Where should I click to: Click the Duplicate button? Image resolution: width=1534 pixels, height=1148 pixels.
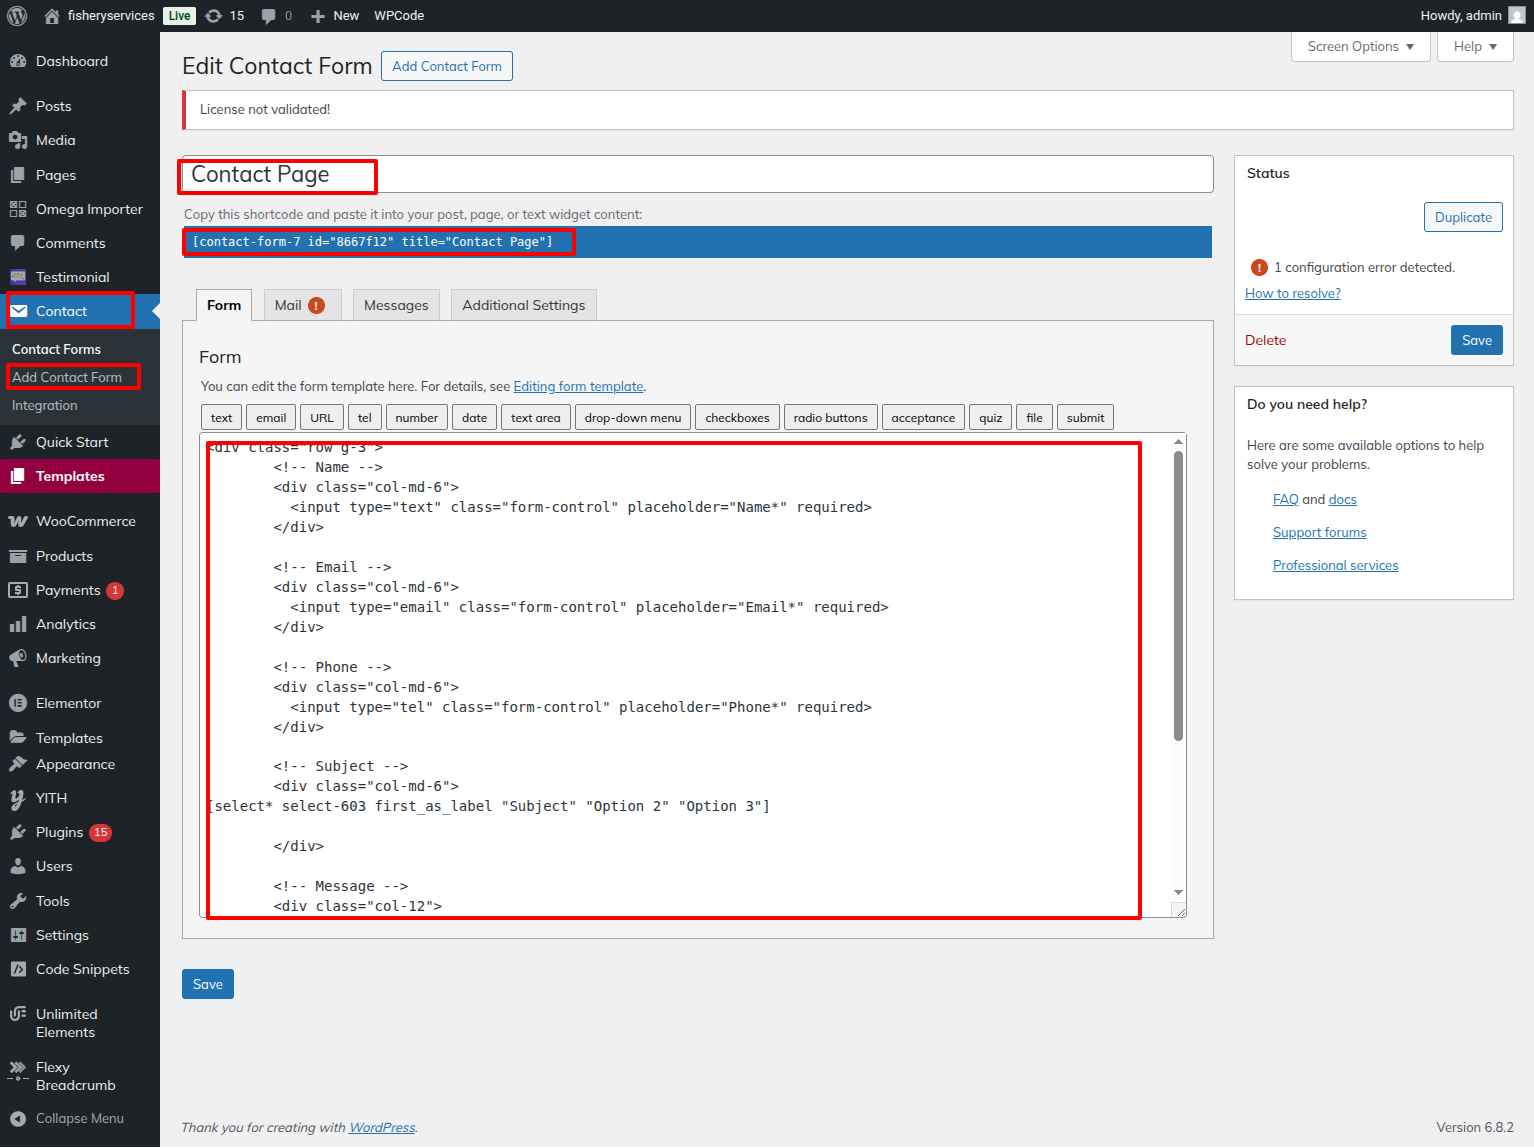(1462, 217)
